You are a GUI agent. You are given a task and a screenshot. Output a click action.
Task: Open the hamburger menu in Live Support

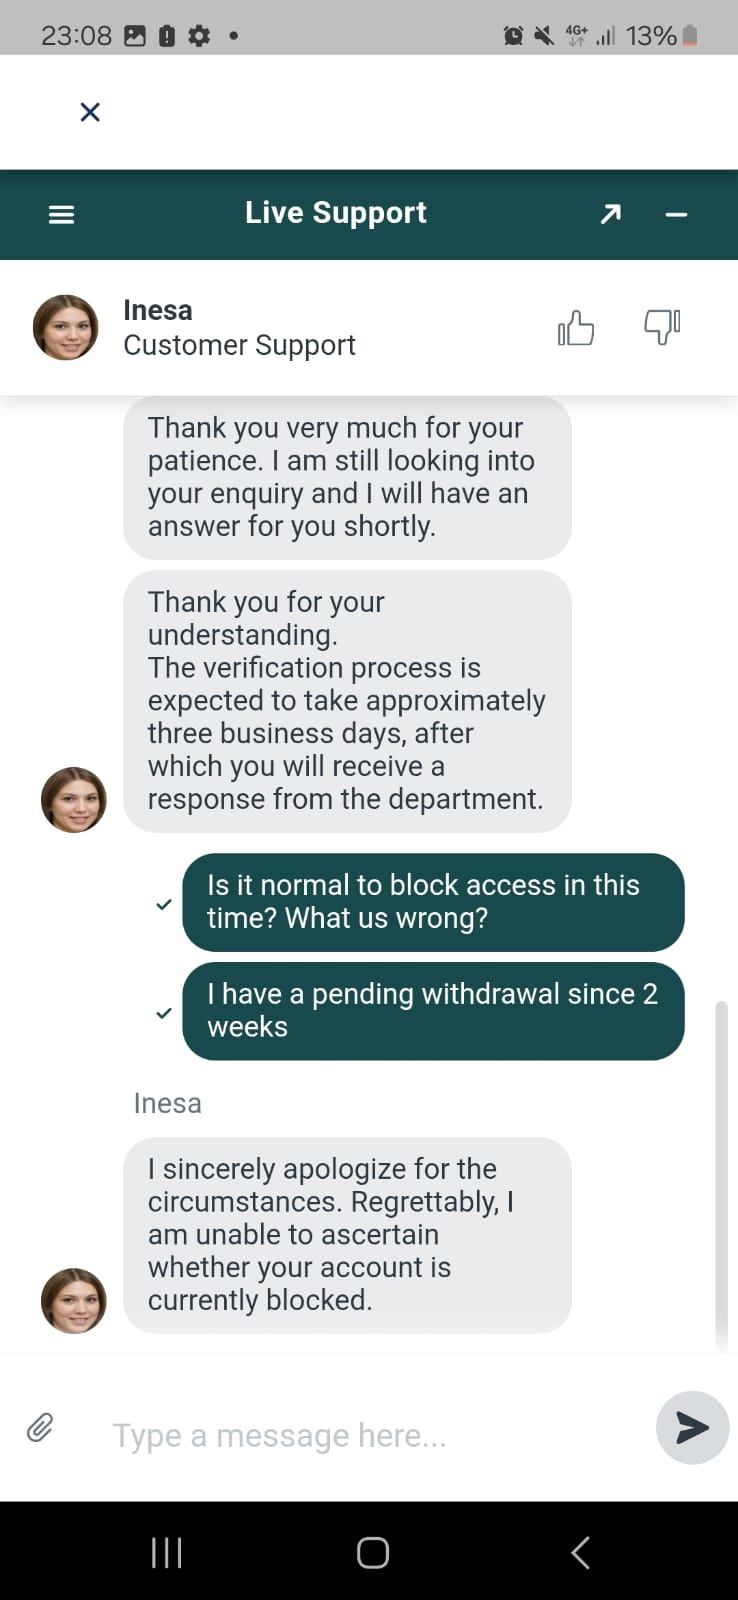coord(62,214)
